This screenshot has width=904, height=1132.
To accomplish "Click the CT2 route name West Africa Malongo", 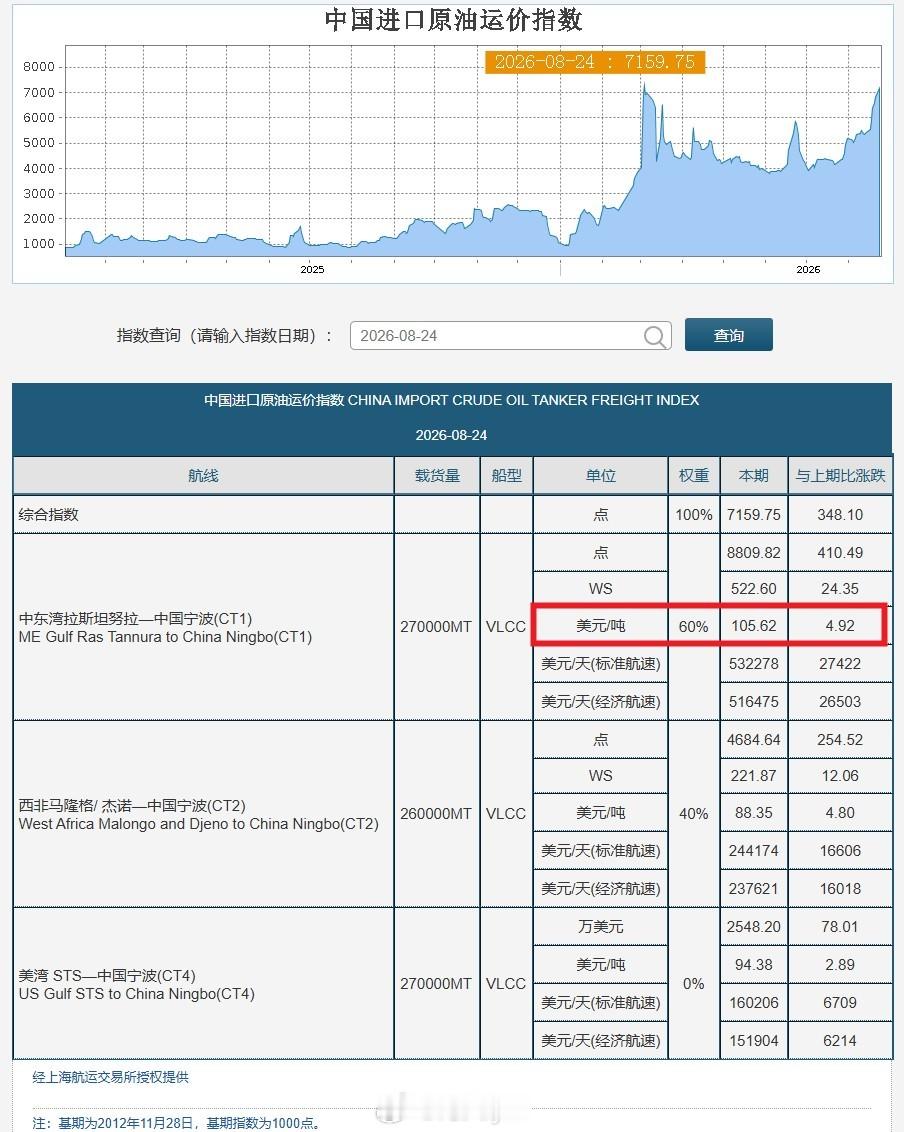I will [199, 814].
